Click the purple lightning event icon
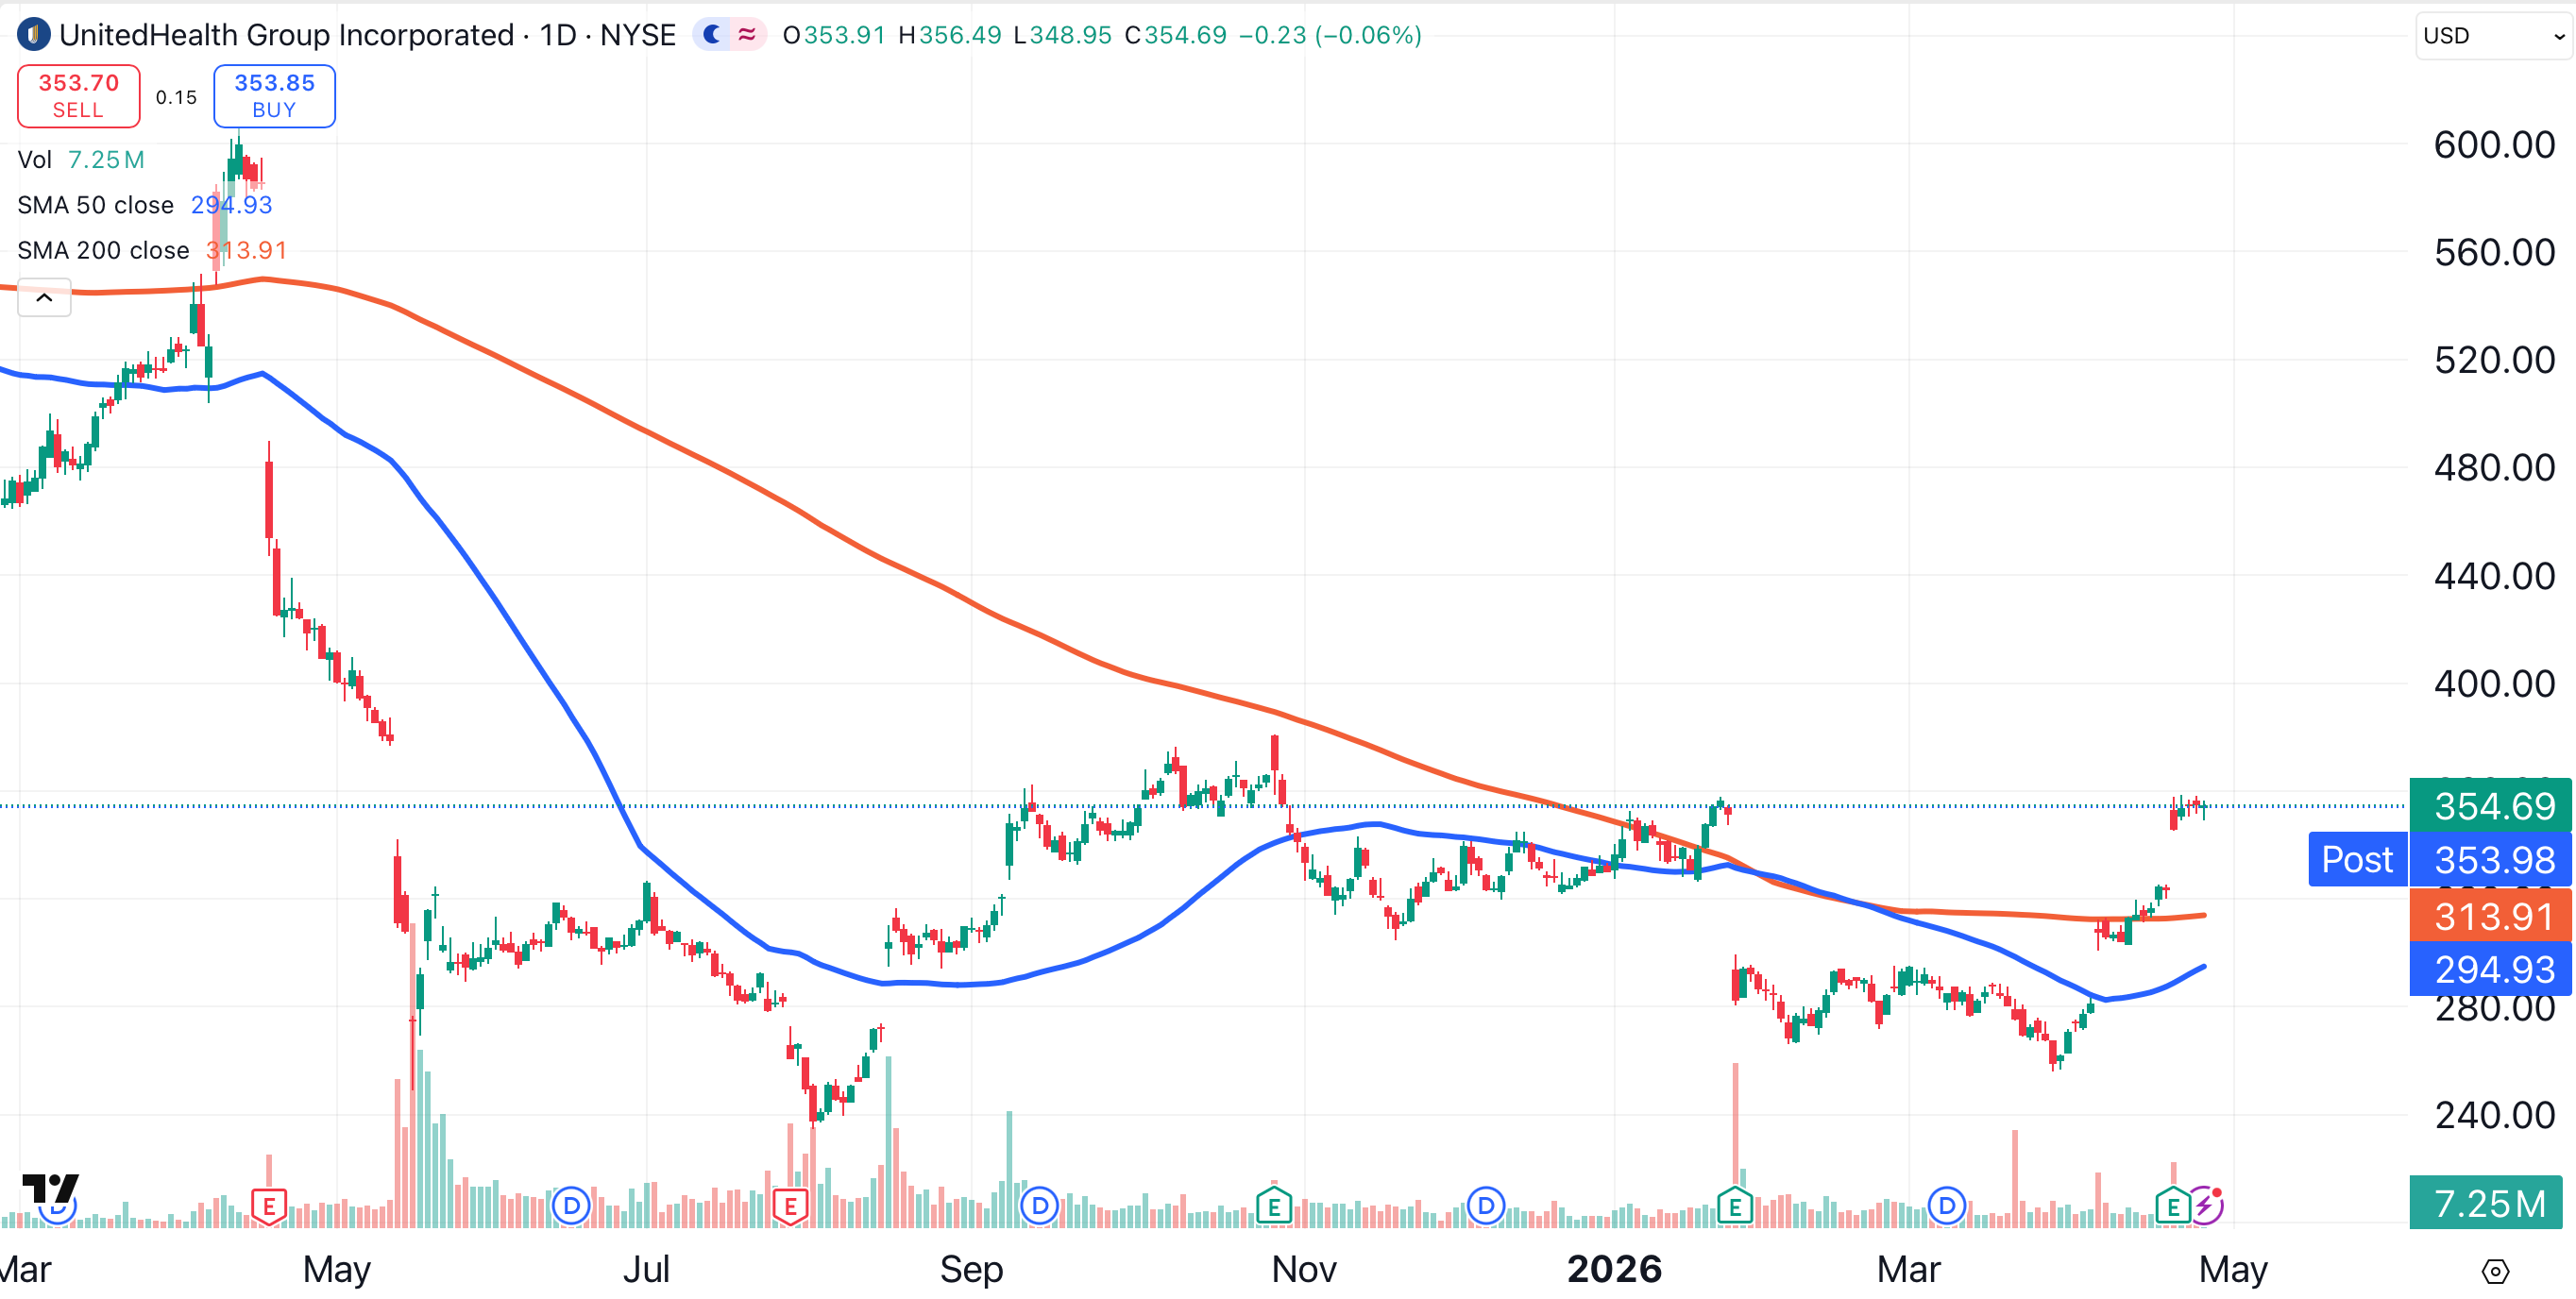Viewport: 2576px width, 1299px height. (2205, 1205)
